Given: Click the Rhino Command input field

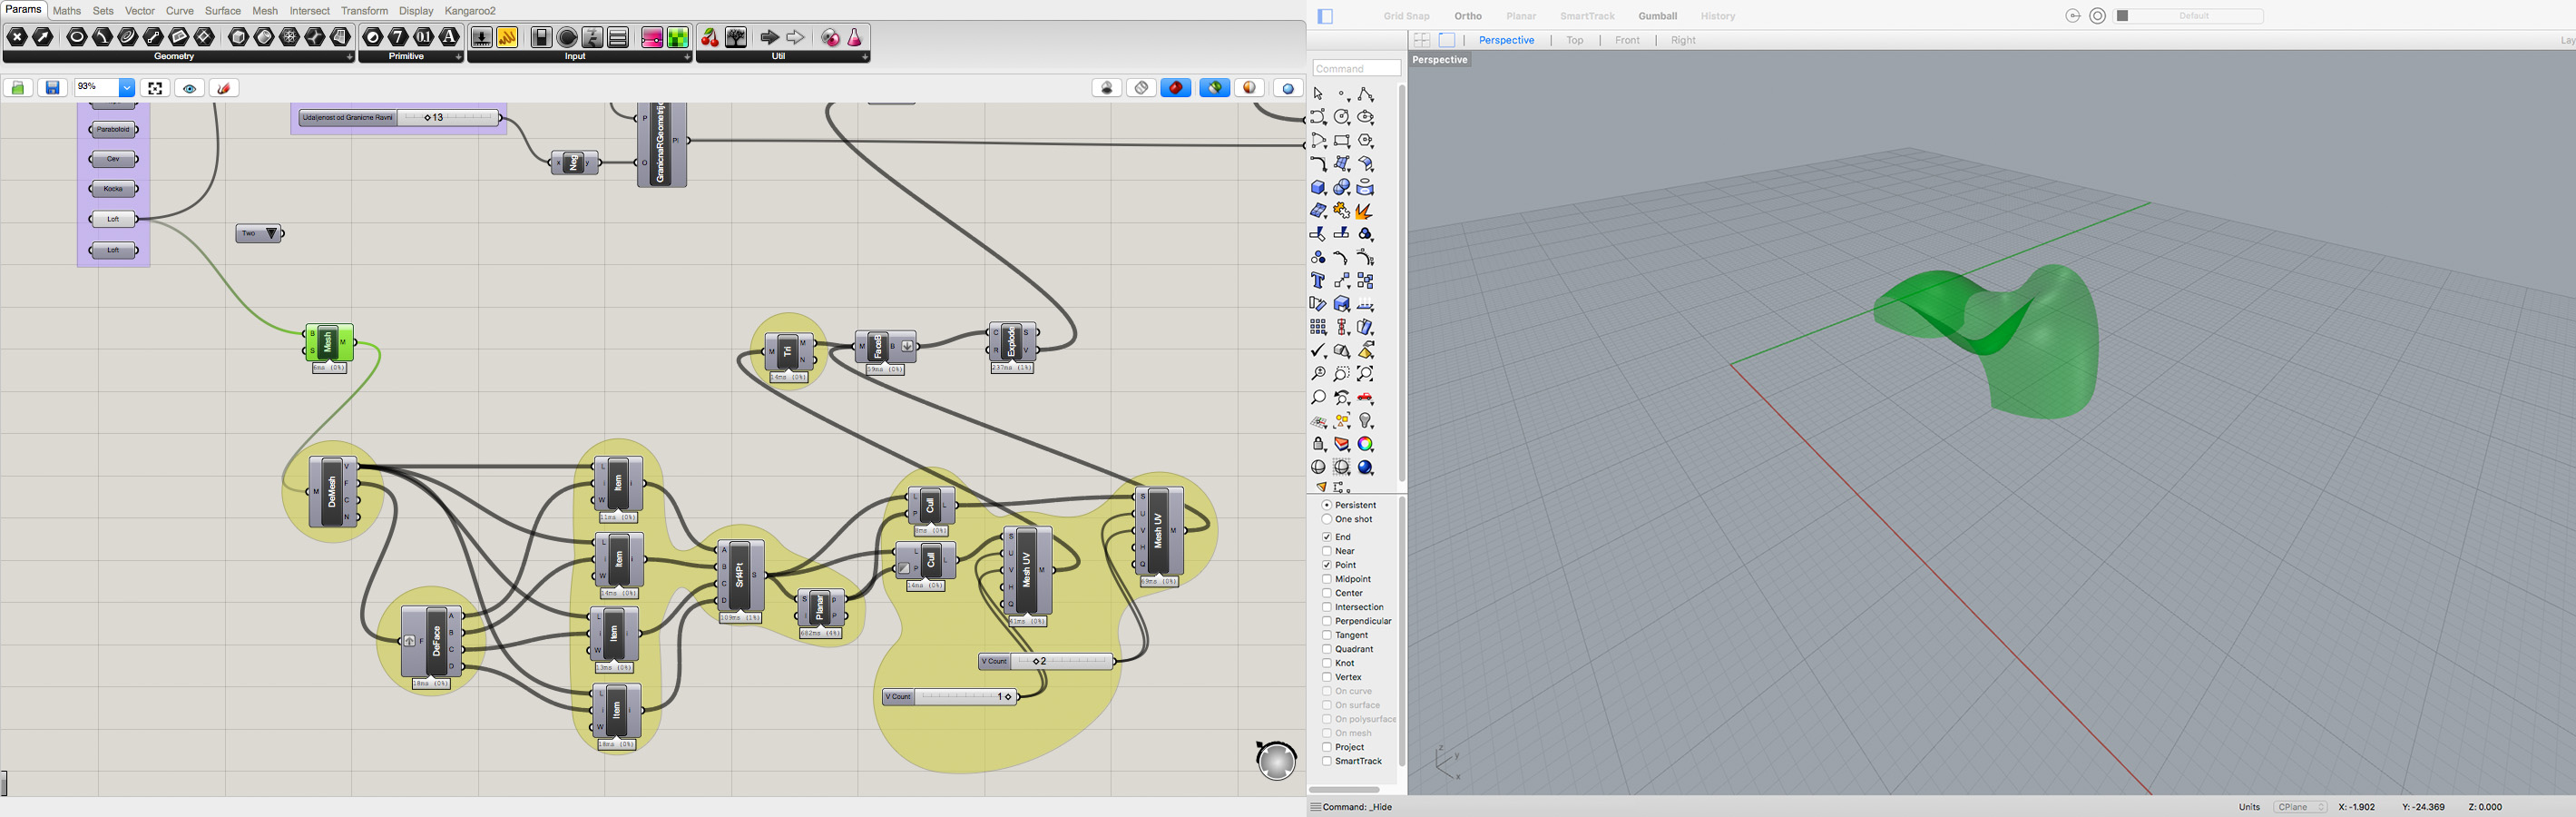Looking at the screenshot, I should (x=1356, y=68).
